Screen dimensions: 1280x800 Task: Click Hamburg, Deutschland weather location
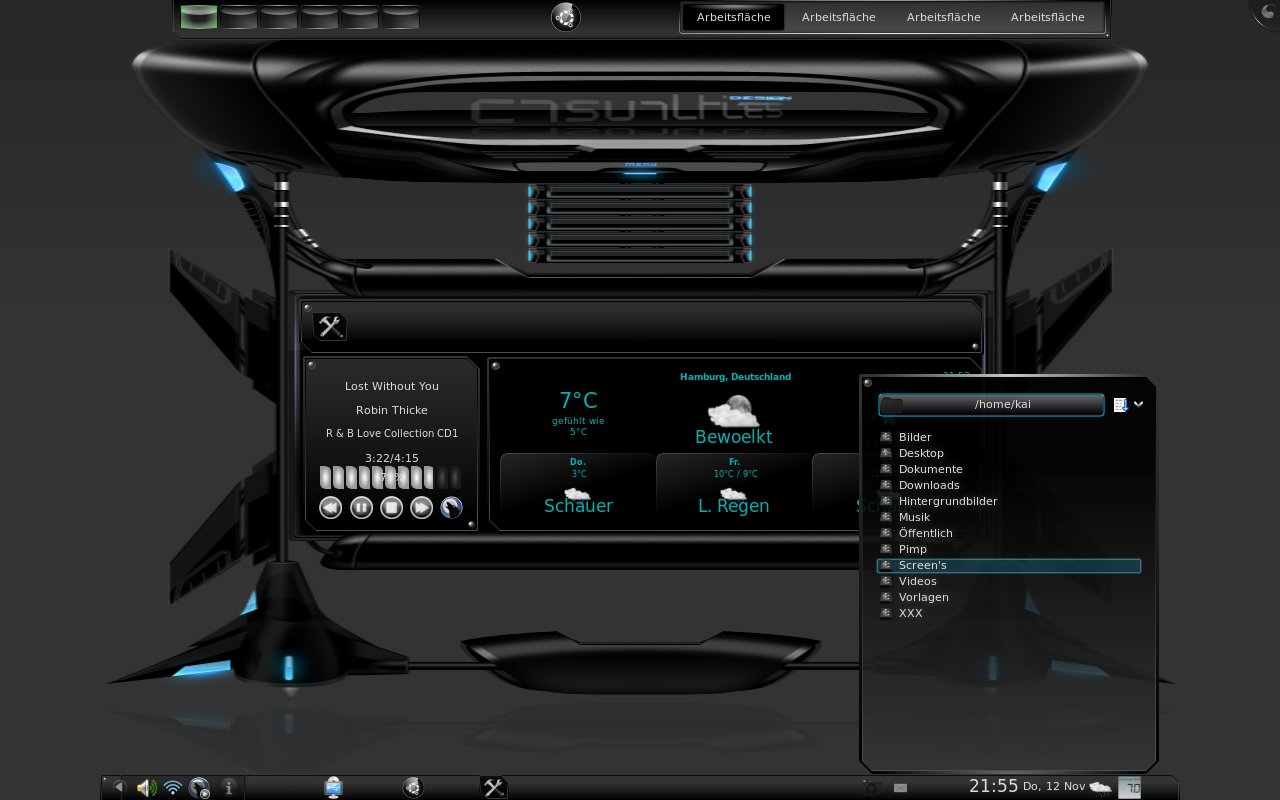tap(735, 377)
